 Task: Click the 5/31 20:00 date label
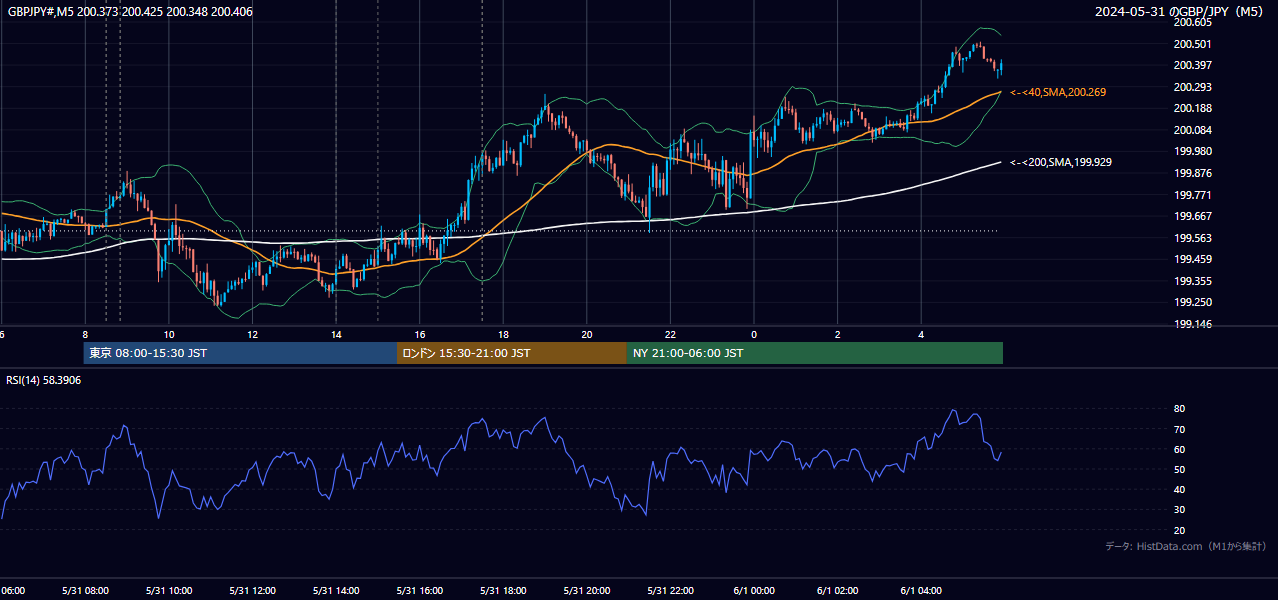click(587, 590)
